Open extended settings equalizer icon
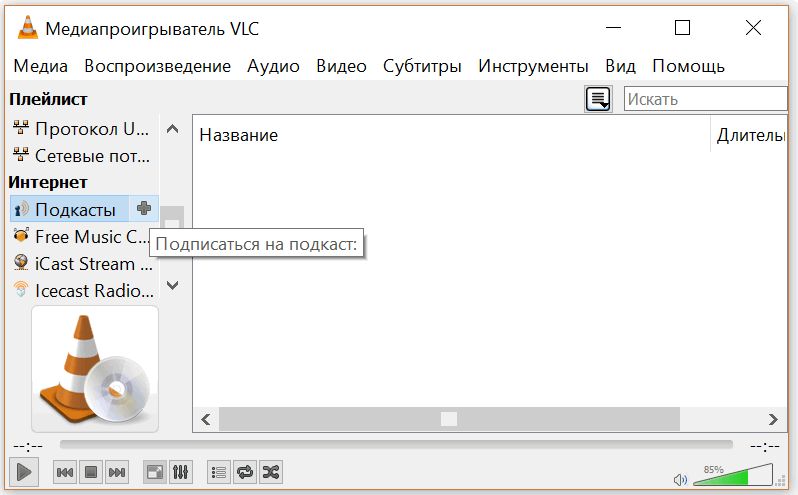 (x=180, y=473)
